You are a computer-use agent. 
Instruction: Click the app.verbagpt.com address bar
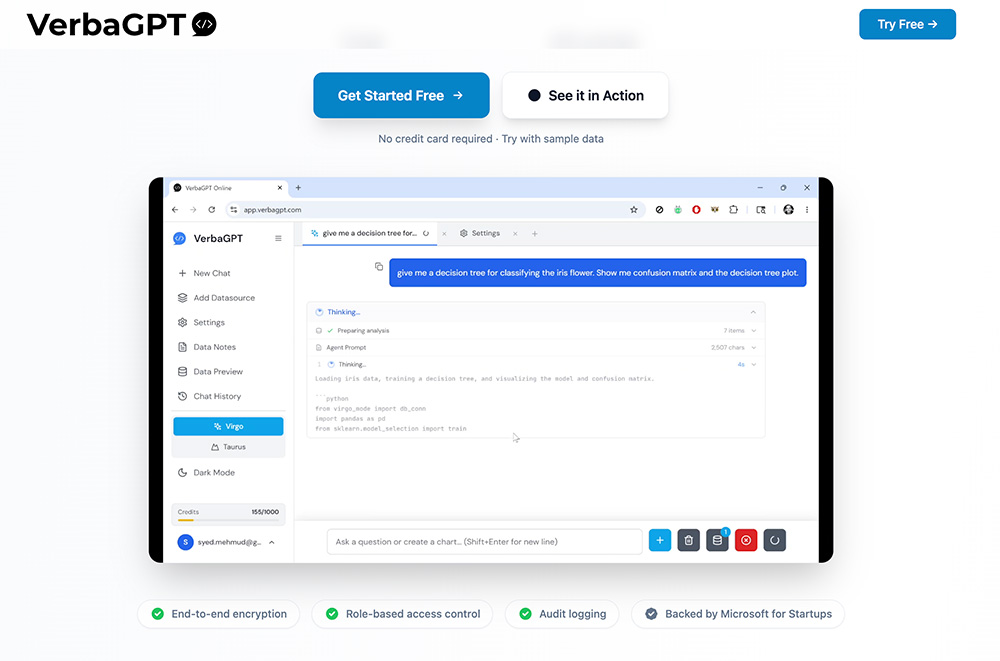[x=434, y=210]
